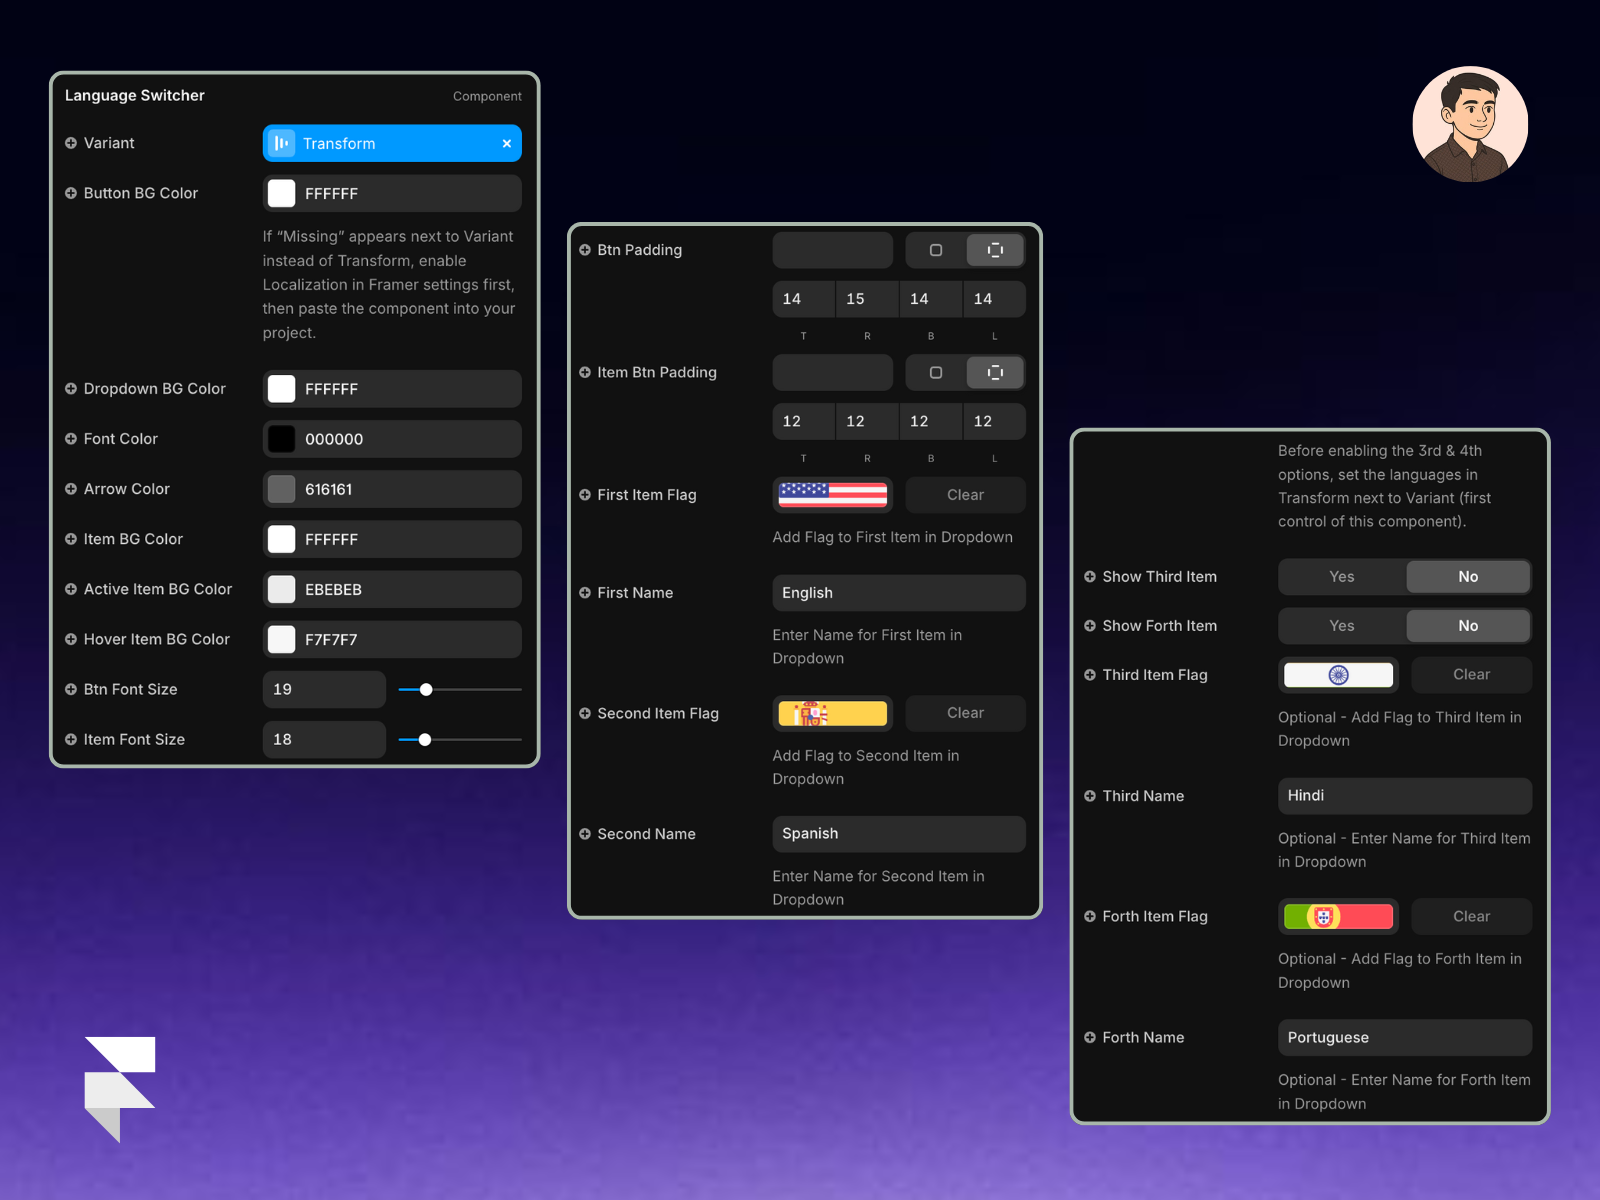Image resolution: width=1600 pixels, height=1200 pixels.
Task: Click the uniform padding square icon for Btn Padding
Action: pyautogui.click(x=934, y=250)
